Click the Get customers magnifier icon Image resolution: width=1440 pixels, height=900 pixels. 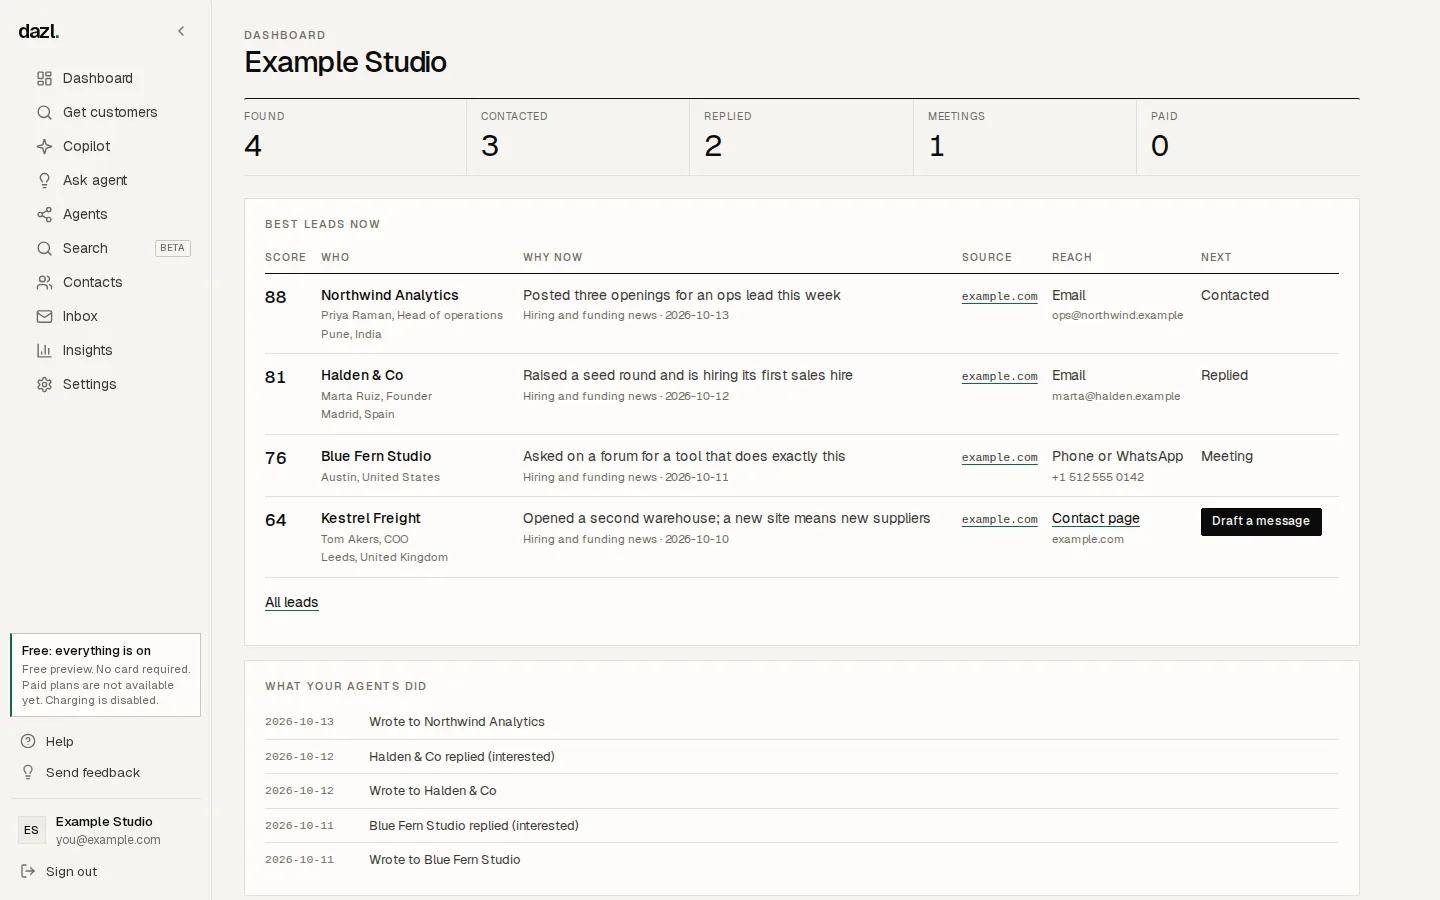(44, 112)
